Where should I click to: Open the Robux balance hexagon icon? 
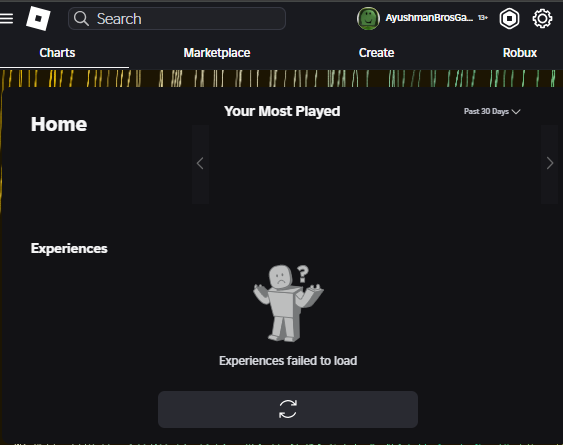pyautogui.click(x=509, y=19)
